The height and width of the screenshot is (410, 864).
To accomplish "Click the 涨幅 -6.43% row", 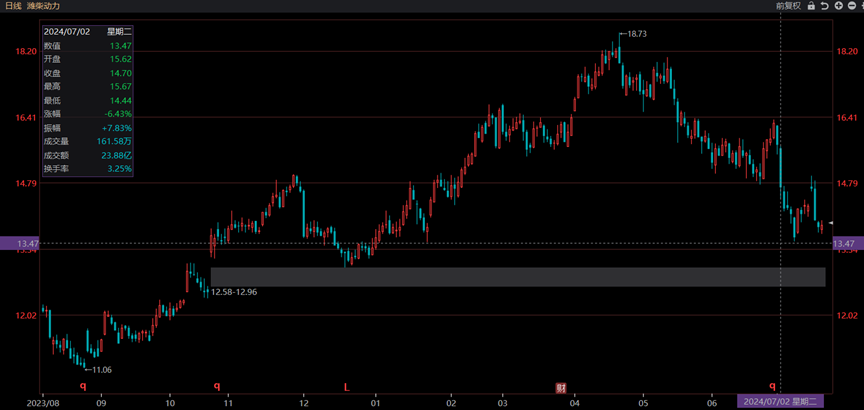I will pos(88,114).
